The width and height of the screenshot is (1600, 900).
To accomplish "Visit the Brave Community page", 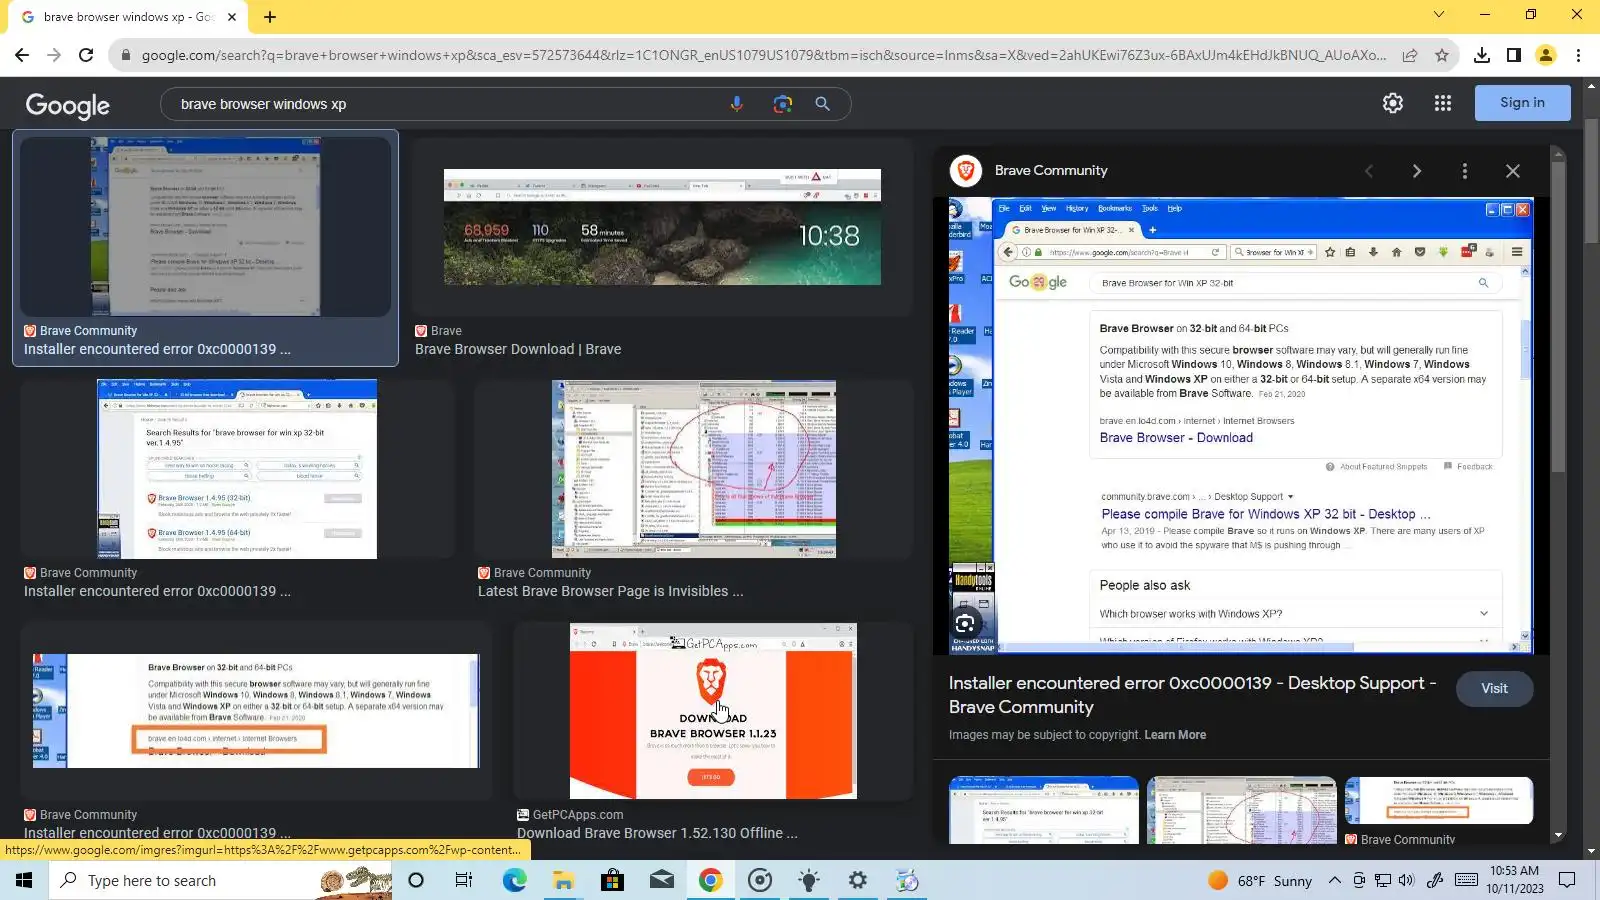I will click(1494, 689).
